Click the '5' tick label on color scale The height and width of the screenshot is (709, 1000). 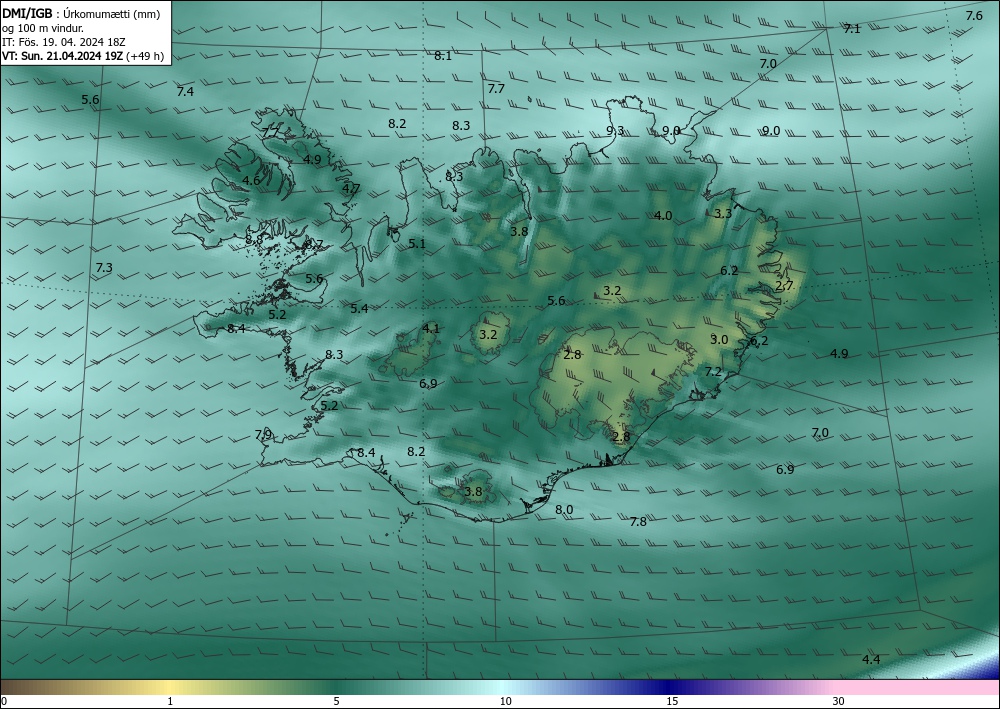(x=336, y=701)
